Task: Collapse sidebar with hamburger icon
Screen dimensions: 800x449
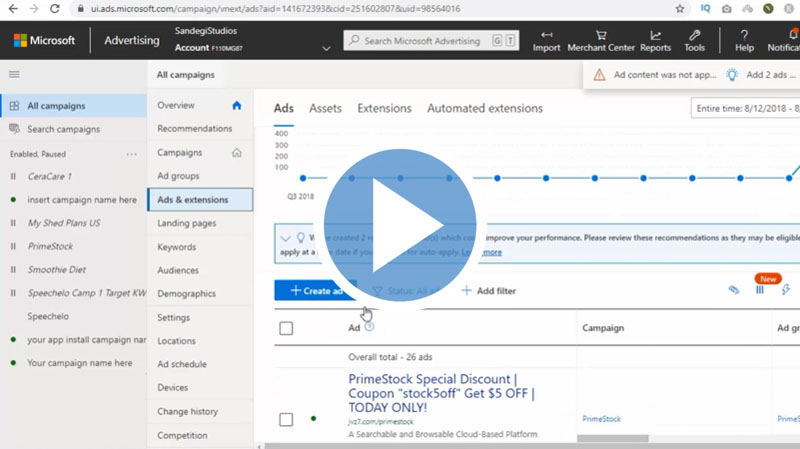Action: coord(14,74)
